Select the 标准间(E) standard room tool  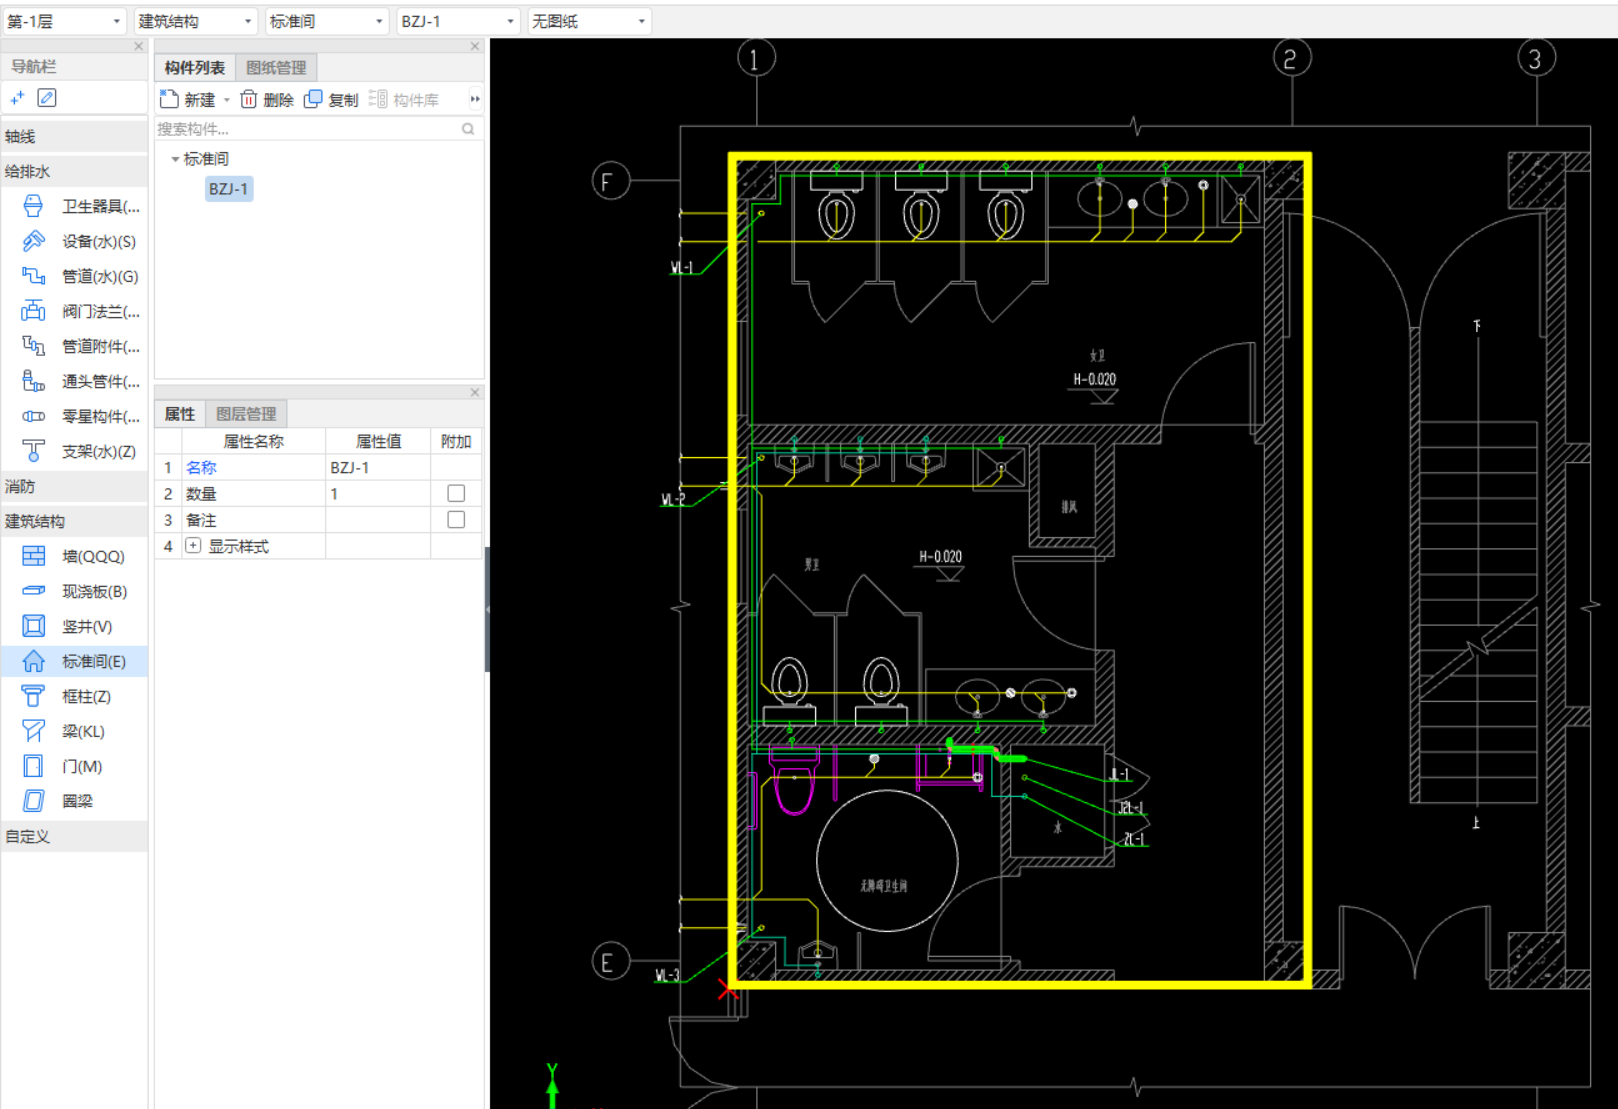(x=75, y=661)
